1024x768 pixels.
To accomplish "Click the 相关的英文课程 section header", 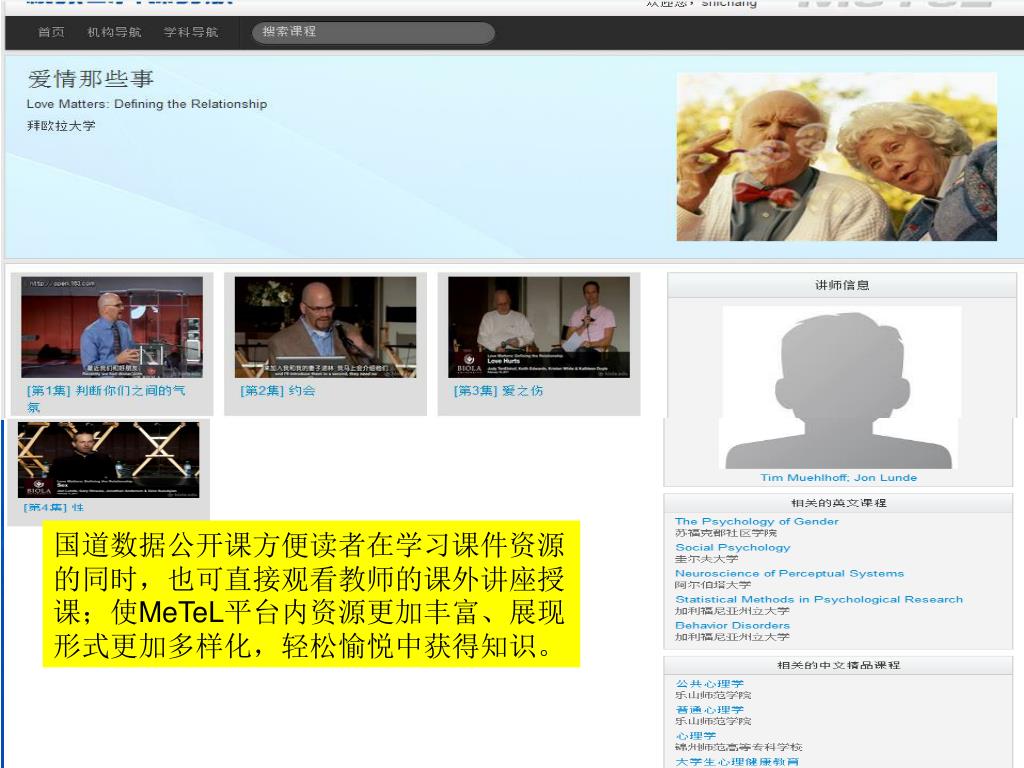I will coord(839,503).
